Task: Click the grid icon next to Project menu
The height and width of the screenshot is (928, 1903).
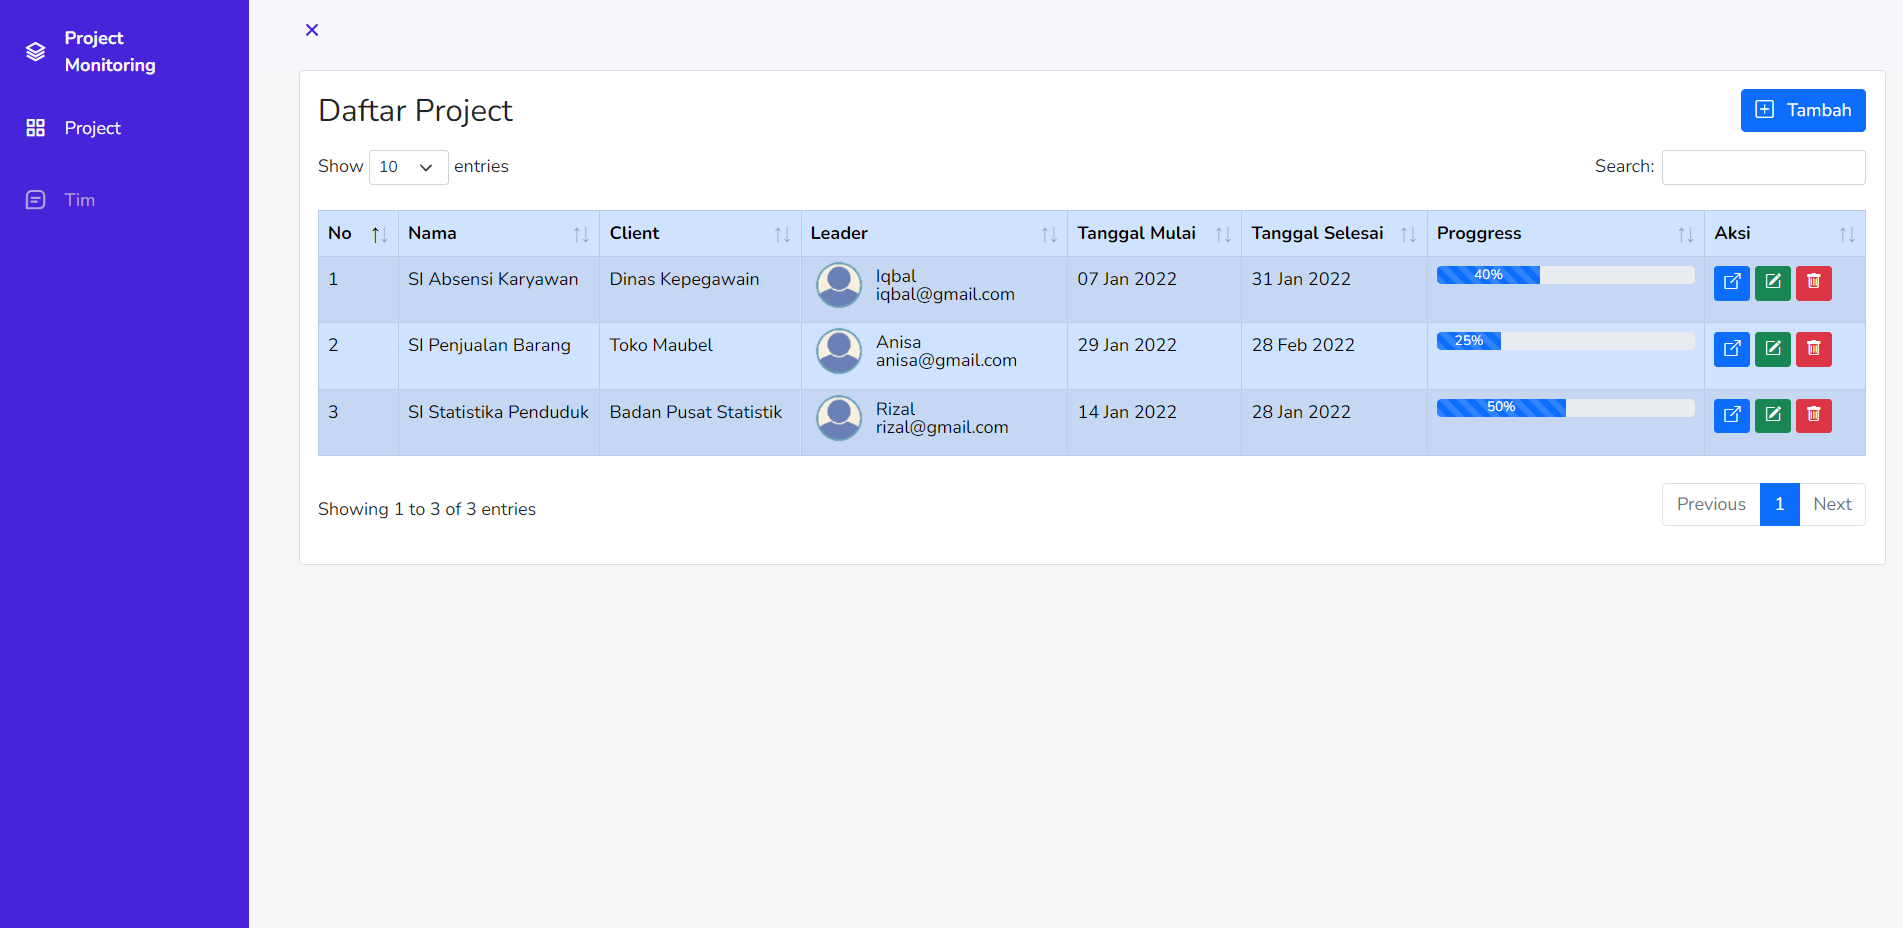Action: [35, 128]
